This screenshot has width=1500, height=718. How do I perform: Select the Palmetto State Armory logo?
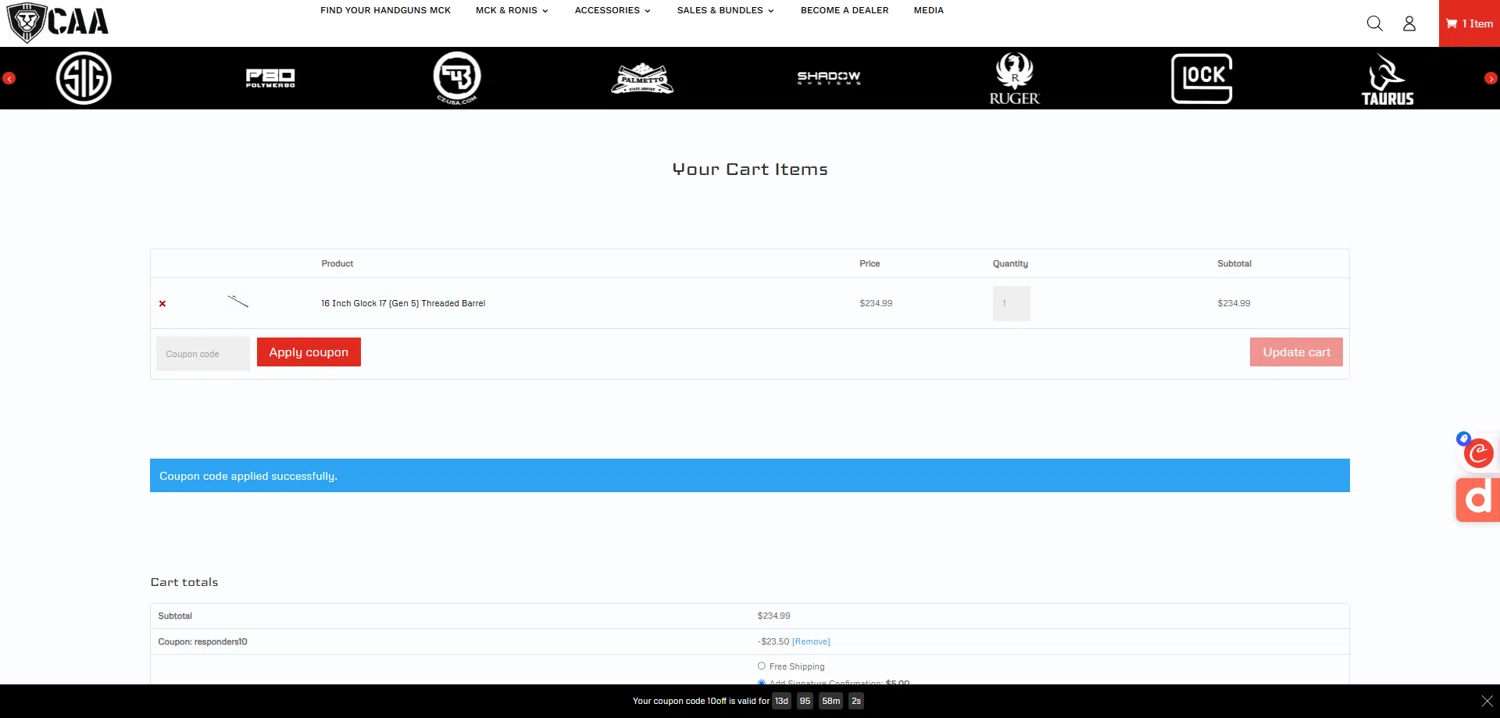click(642, 78)
